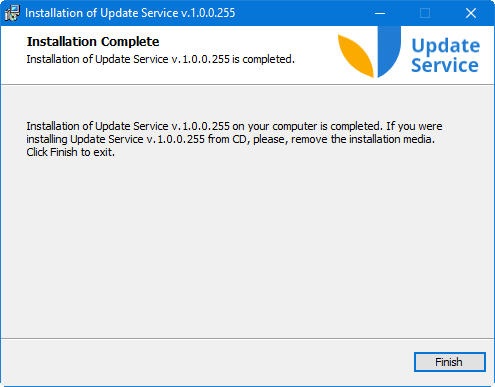Click the blue shield logo shape
The height and width of the screenshot is (387, 495).
389,52
